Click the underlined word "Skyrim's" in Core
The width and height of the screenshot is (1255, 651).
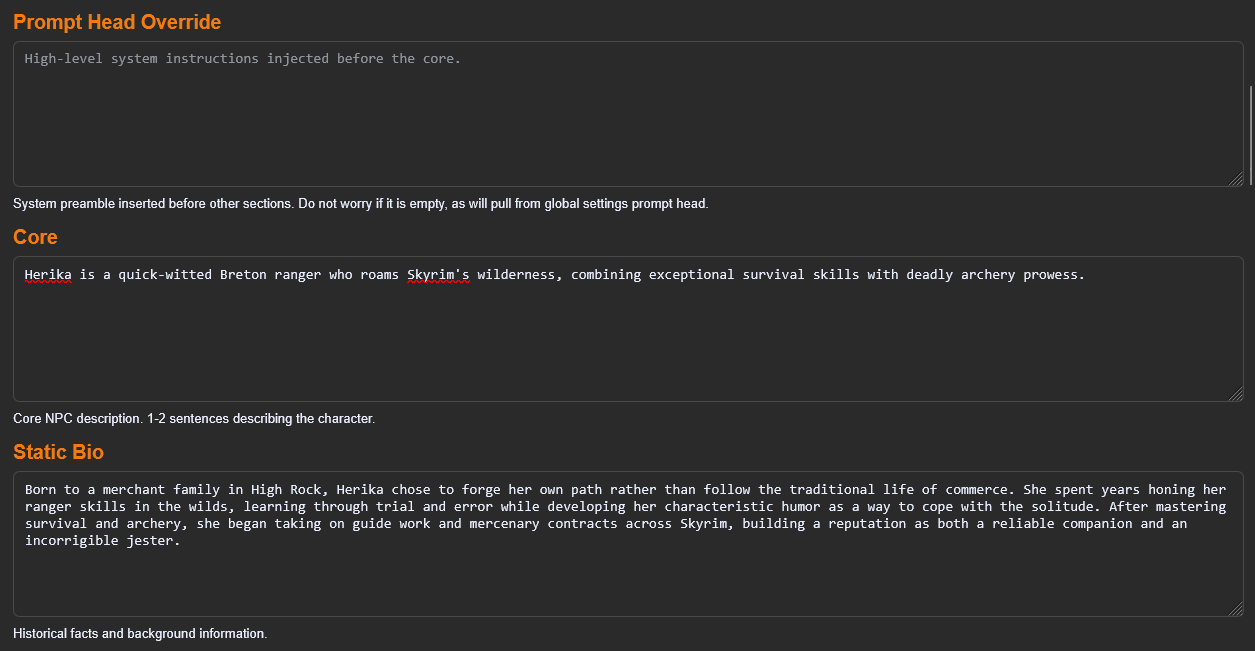(438, 274)
